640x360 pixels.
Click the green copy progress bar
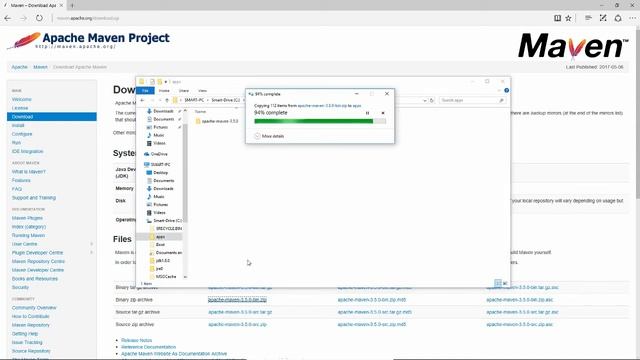pyautogui.click(x=320, y=121)
